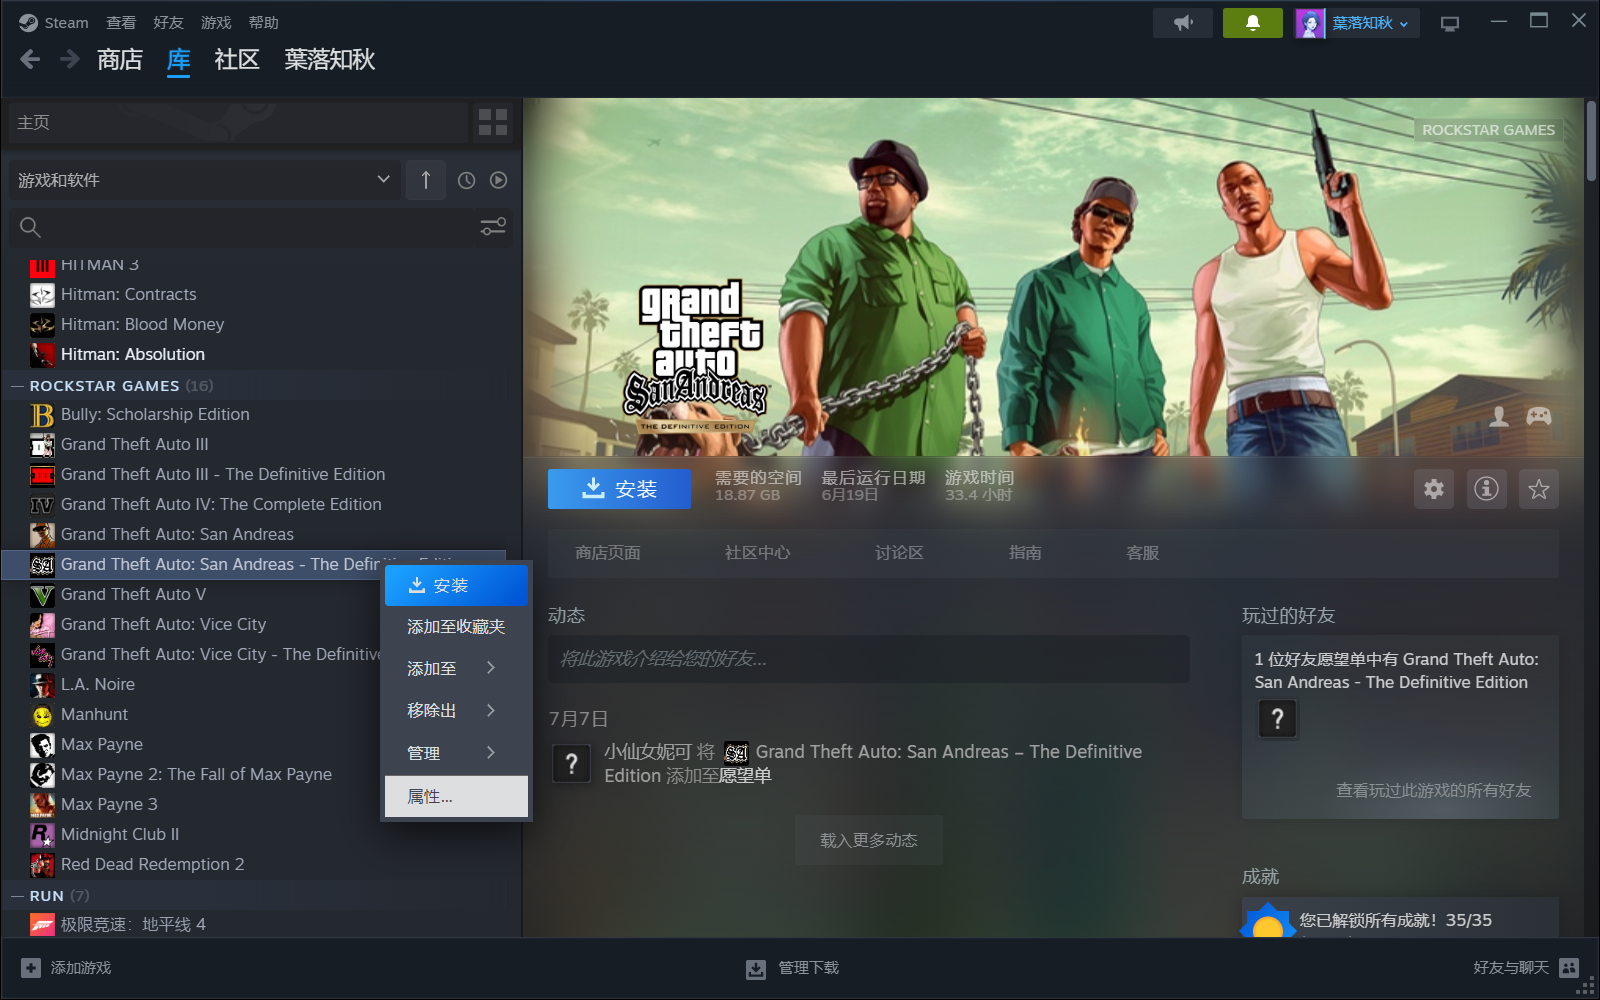The image size is (1600, 1000).
Task: Go to the 商店 tab
Action: coord(120,60)
